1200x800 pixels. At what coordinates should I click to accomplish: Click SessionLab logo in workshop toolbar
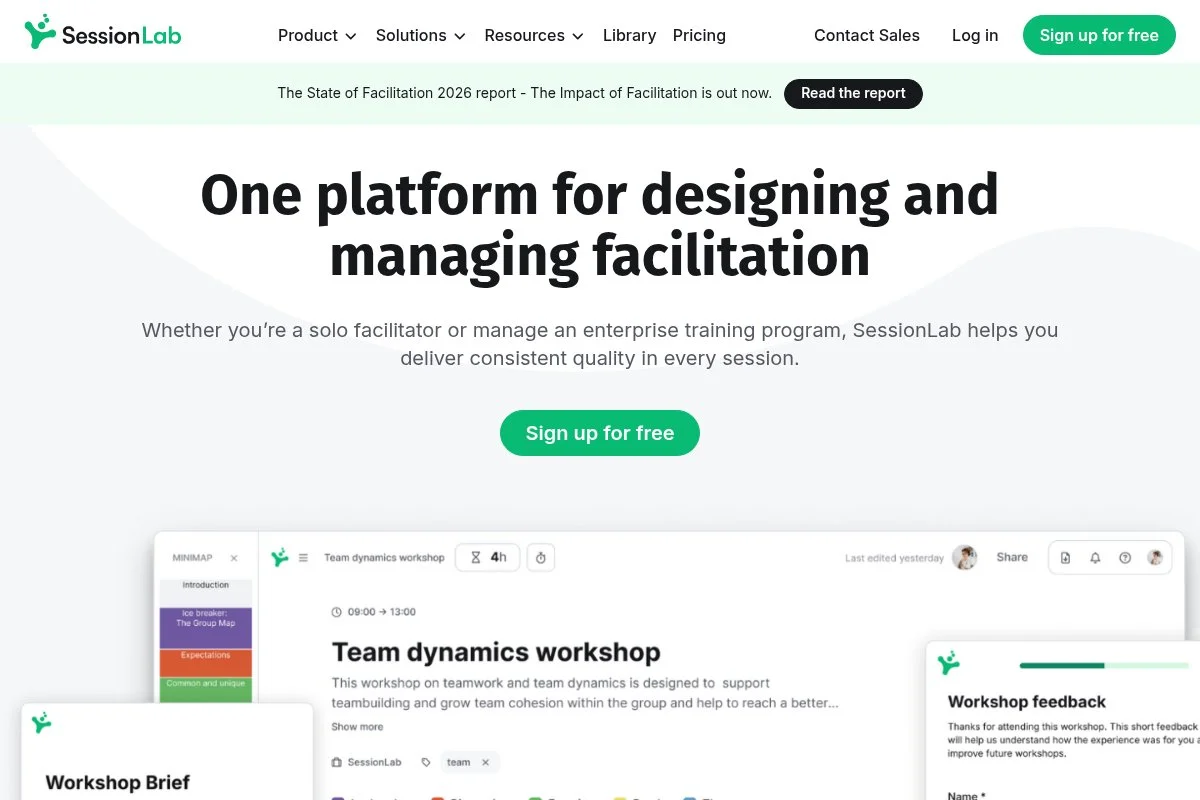pyautogui.click(x=280, y=557)
